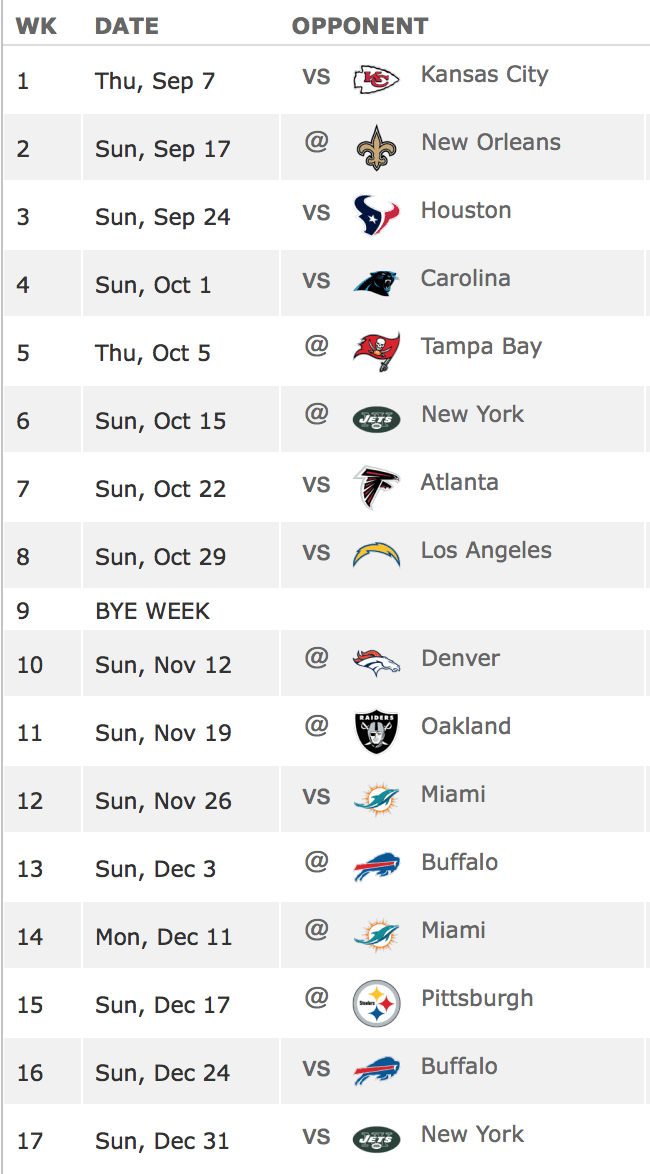Click the Sun, Dec 31 date cell
The image size is (650, 1174).
coord(162,1141)
